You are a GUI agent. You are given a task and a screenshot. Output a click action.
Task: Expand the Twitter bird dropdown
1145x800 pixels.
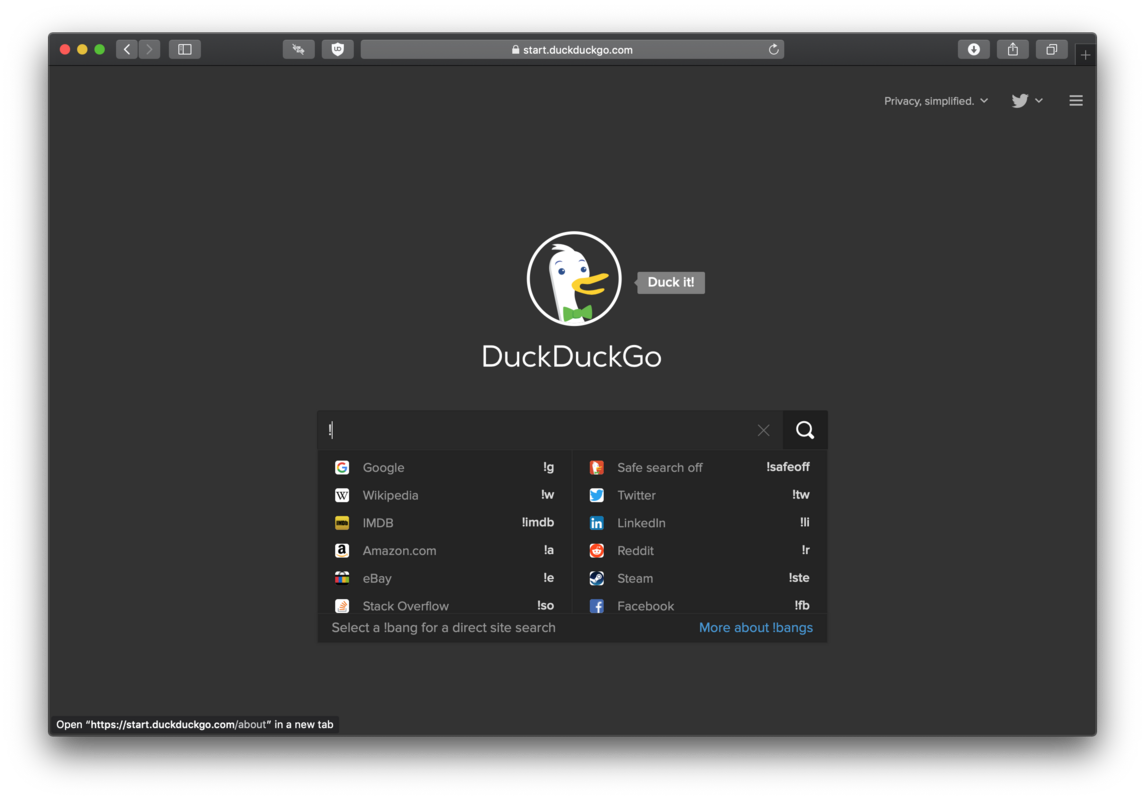(1027, 101)
